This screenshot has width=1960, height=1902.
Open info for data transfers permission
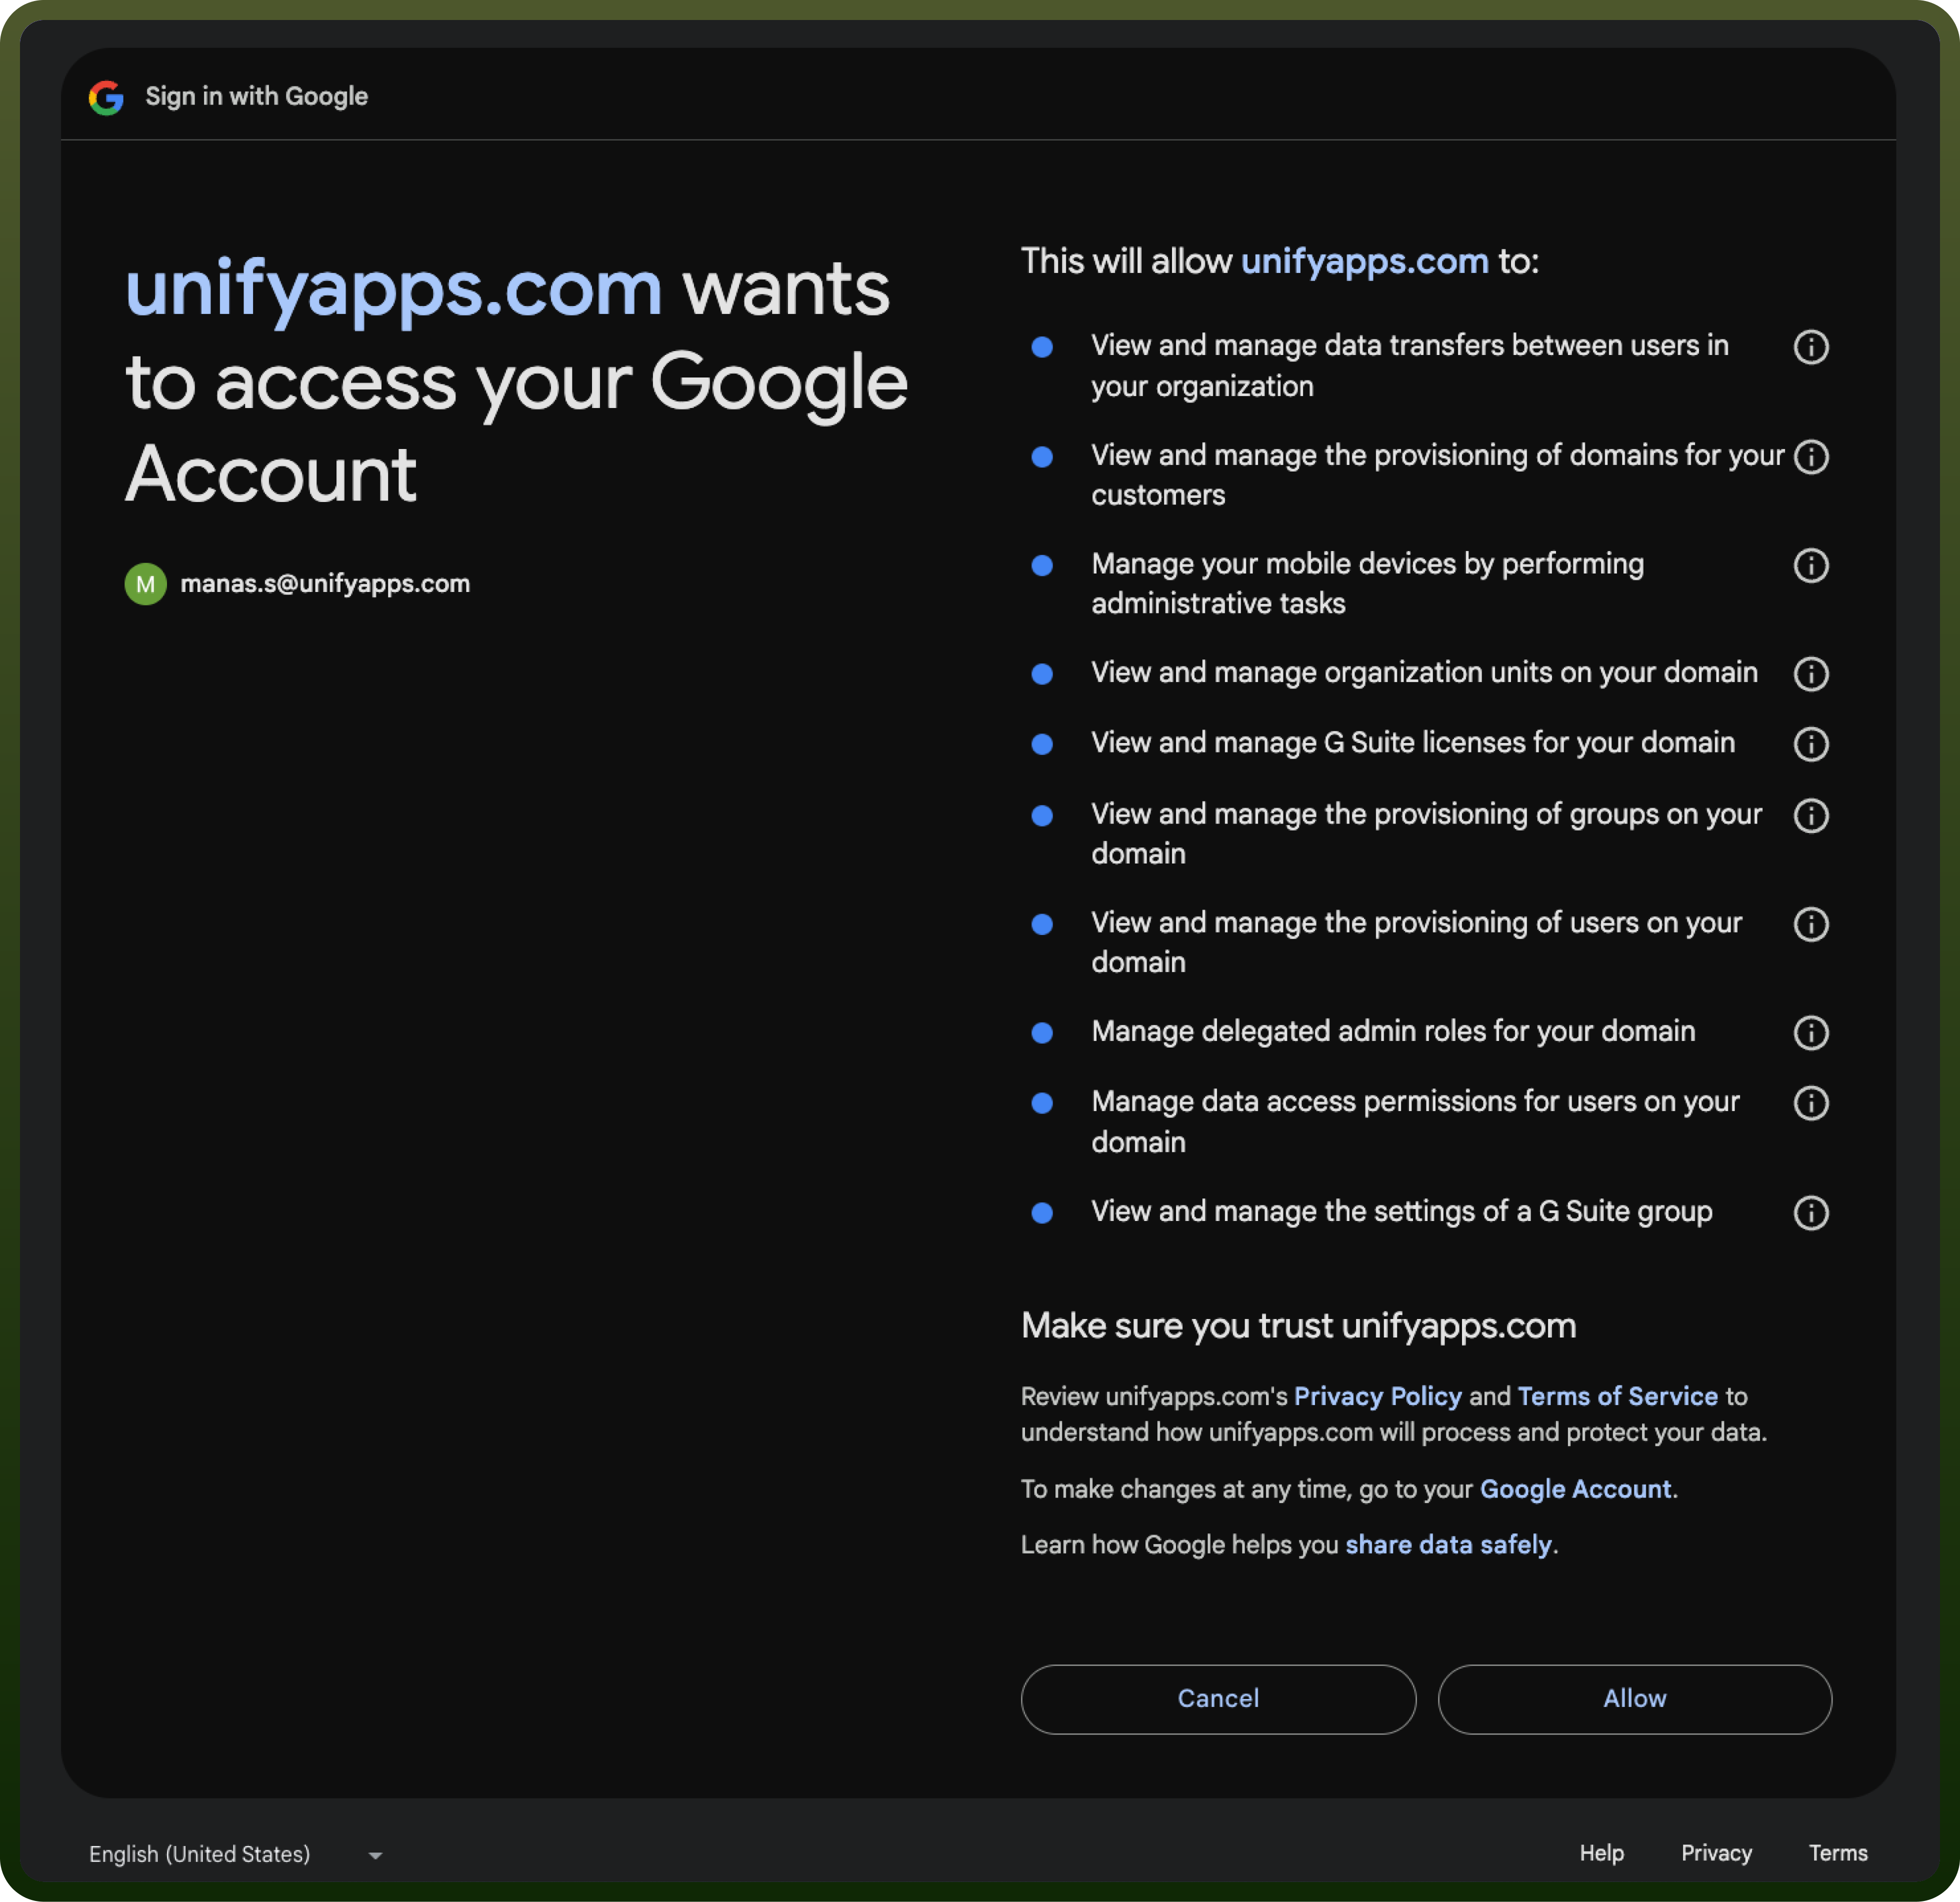pyautogui.click(x=1810, y=347)
